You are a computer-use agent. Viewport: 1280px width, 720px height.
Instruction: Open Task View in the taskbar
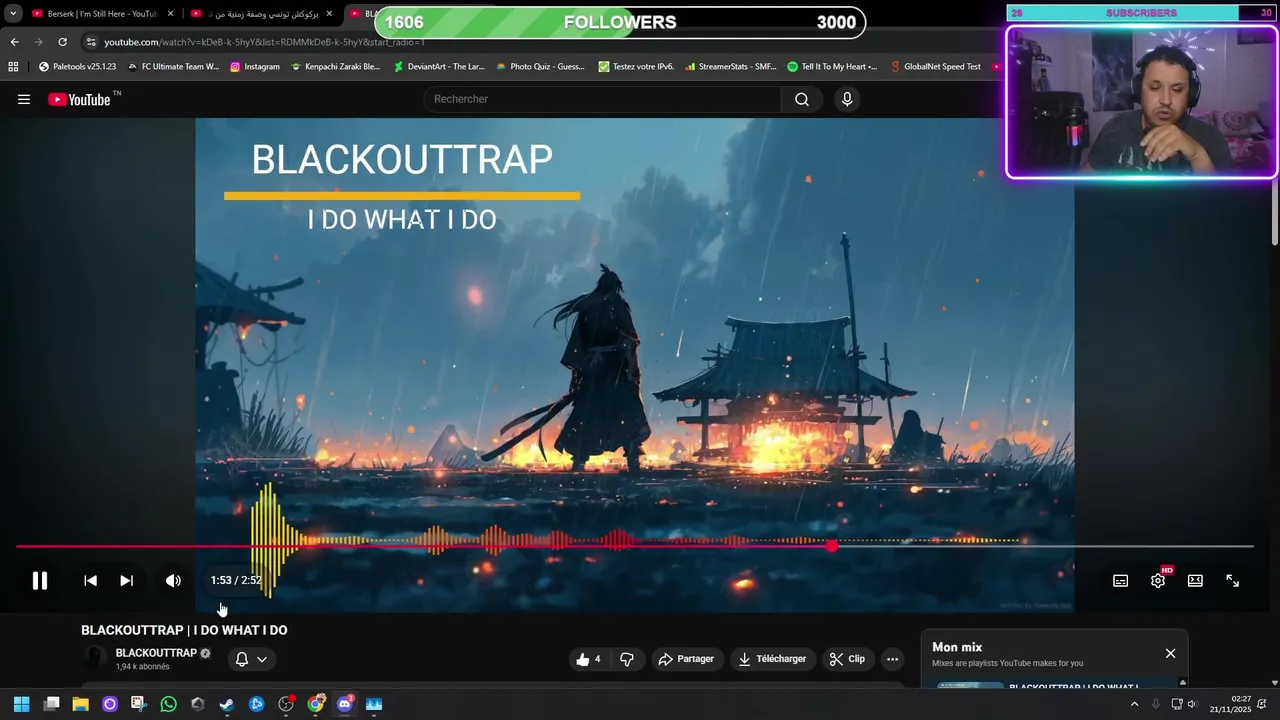[51, 704]
